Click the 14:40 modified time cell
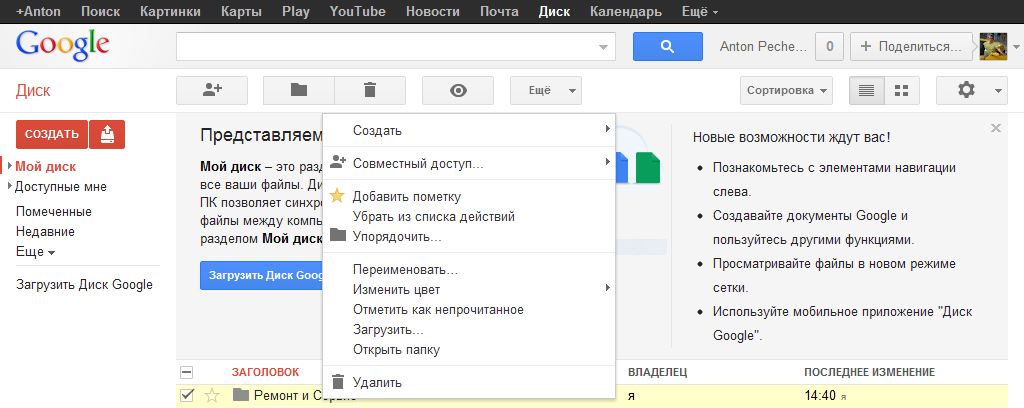 (x=820, y=394)
